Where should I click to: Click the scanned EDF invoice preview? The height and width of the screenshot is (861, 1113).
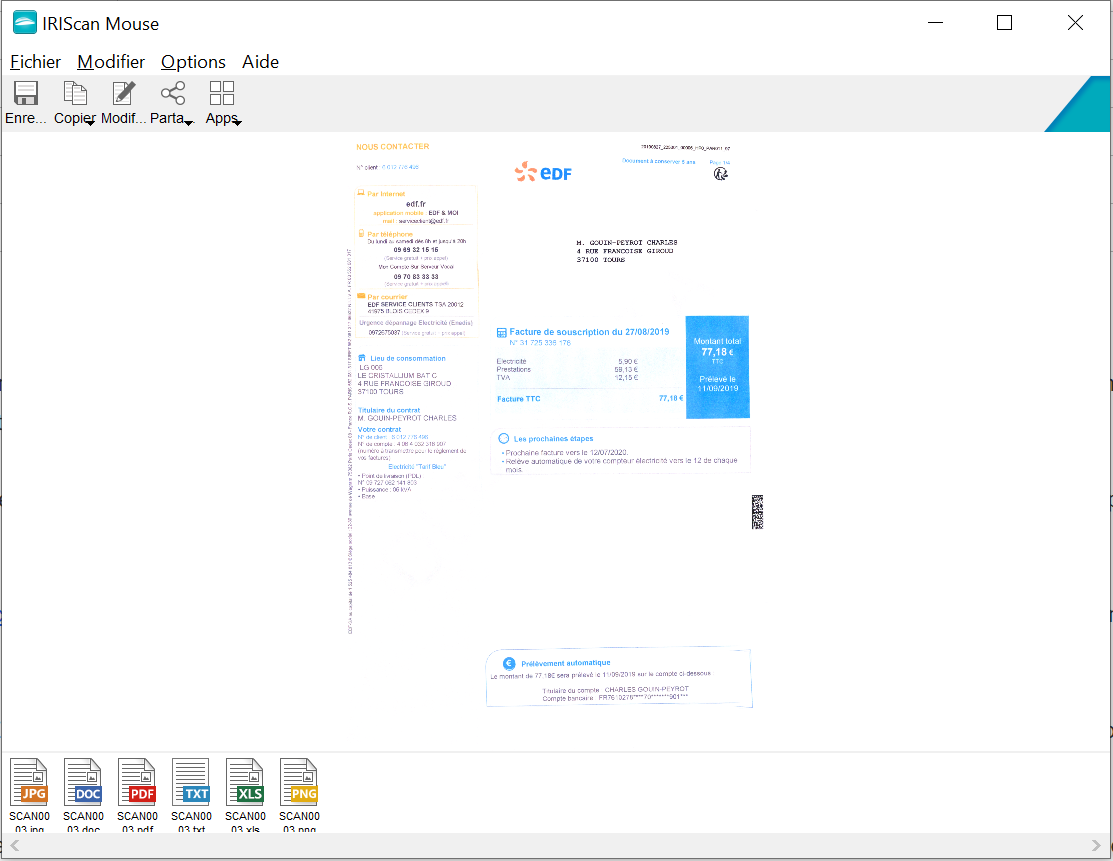pos(554,425)
